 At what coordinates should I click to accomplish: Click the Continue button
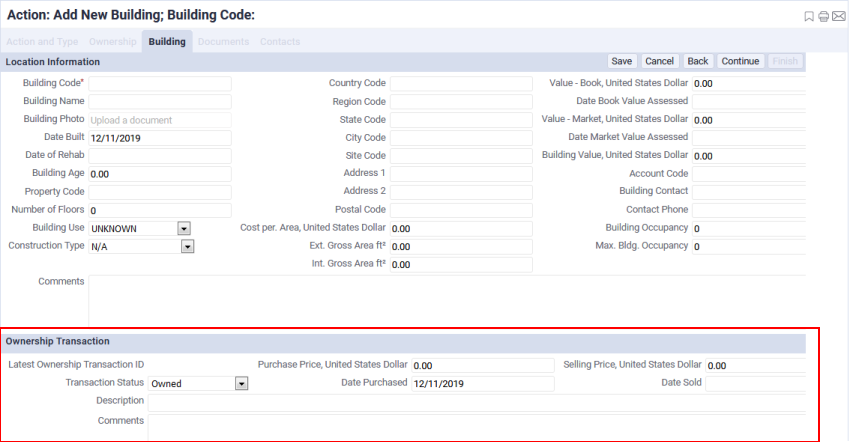tap(740, 61)
